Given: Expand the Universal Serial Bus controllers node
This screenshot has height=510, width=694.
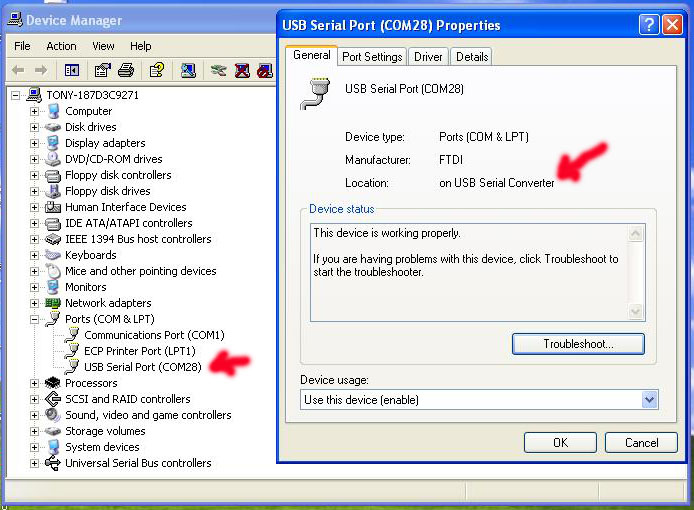Looking at the screenshot, I should [34, 463].
